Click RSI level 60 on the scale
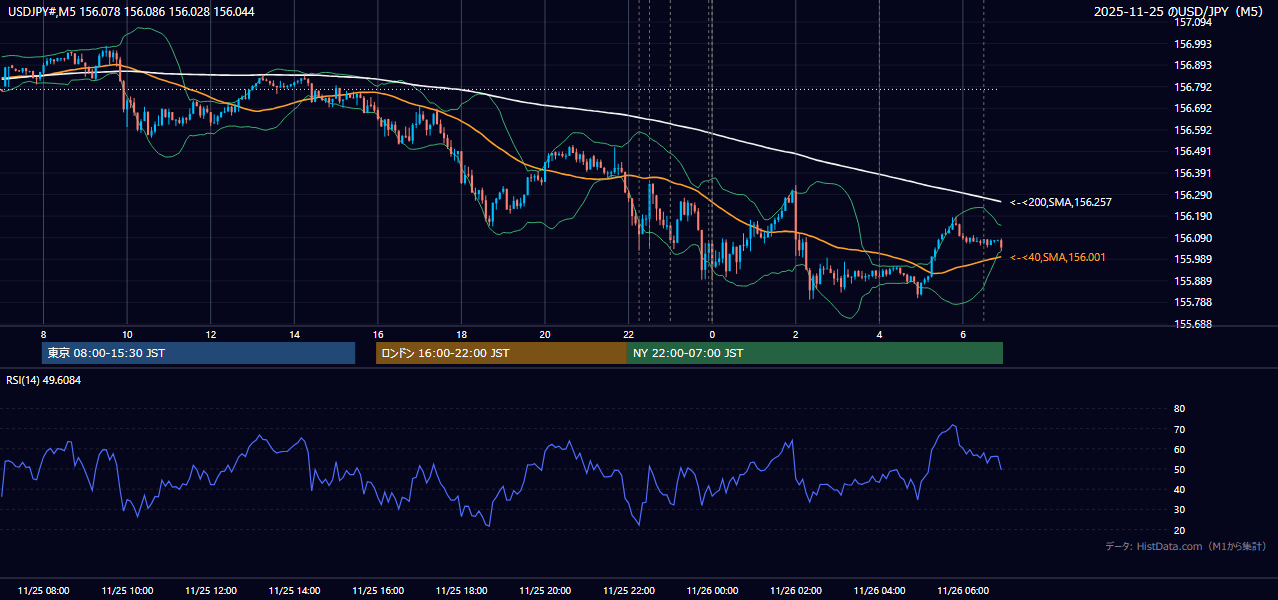The height and width of the screenshot is (600, 1278). (x=1179, y=449)
